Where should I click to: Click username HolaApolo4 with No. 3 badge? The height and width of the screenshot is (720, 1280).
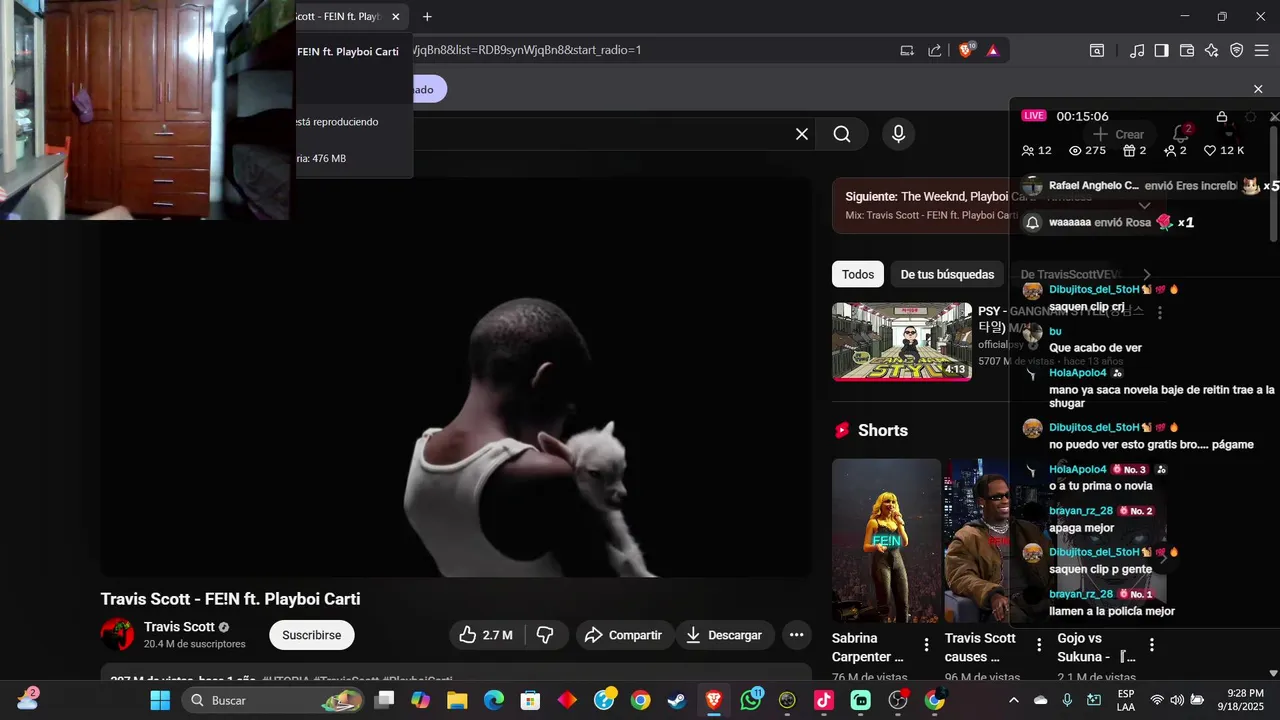pos(1077,469)
